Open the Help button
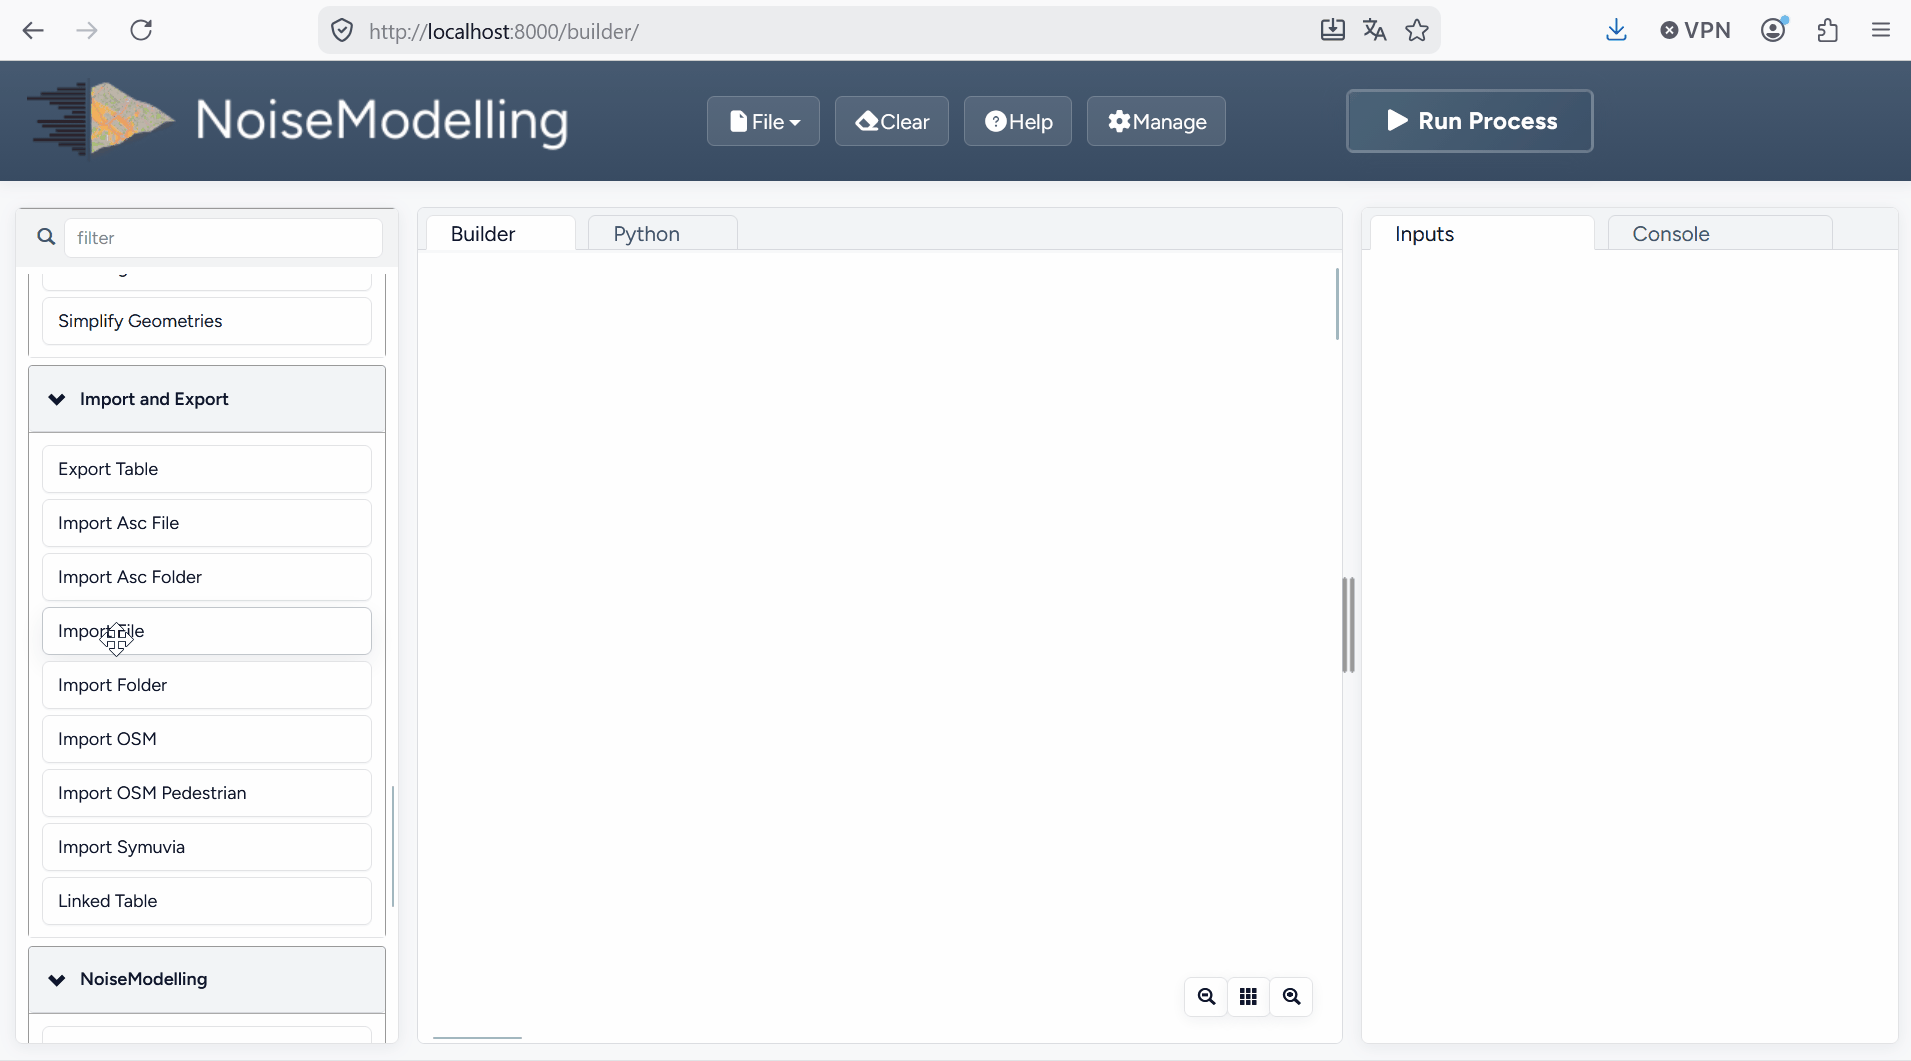The height and width of the screenshot is (1061, 1911). [x=1018, y=121]
